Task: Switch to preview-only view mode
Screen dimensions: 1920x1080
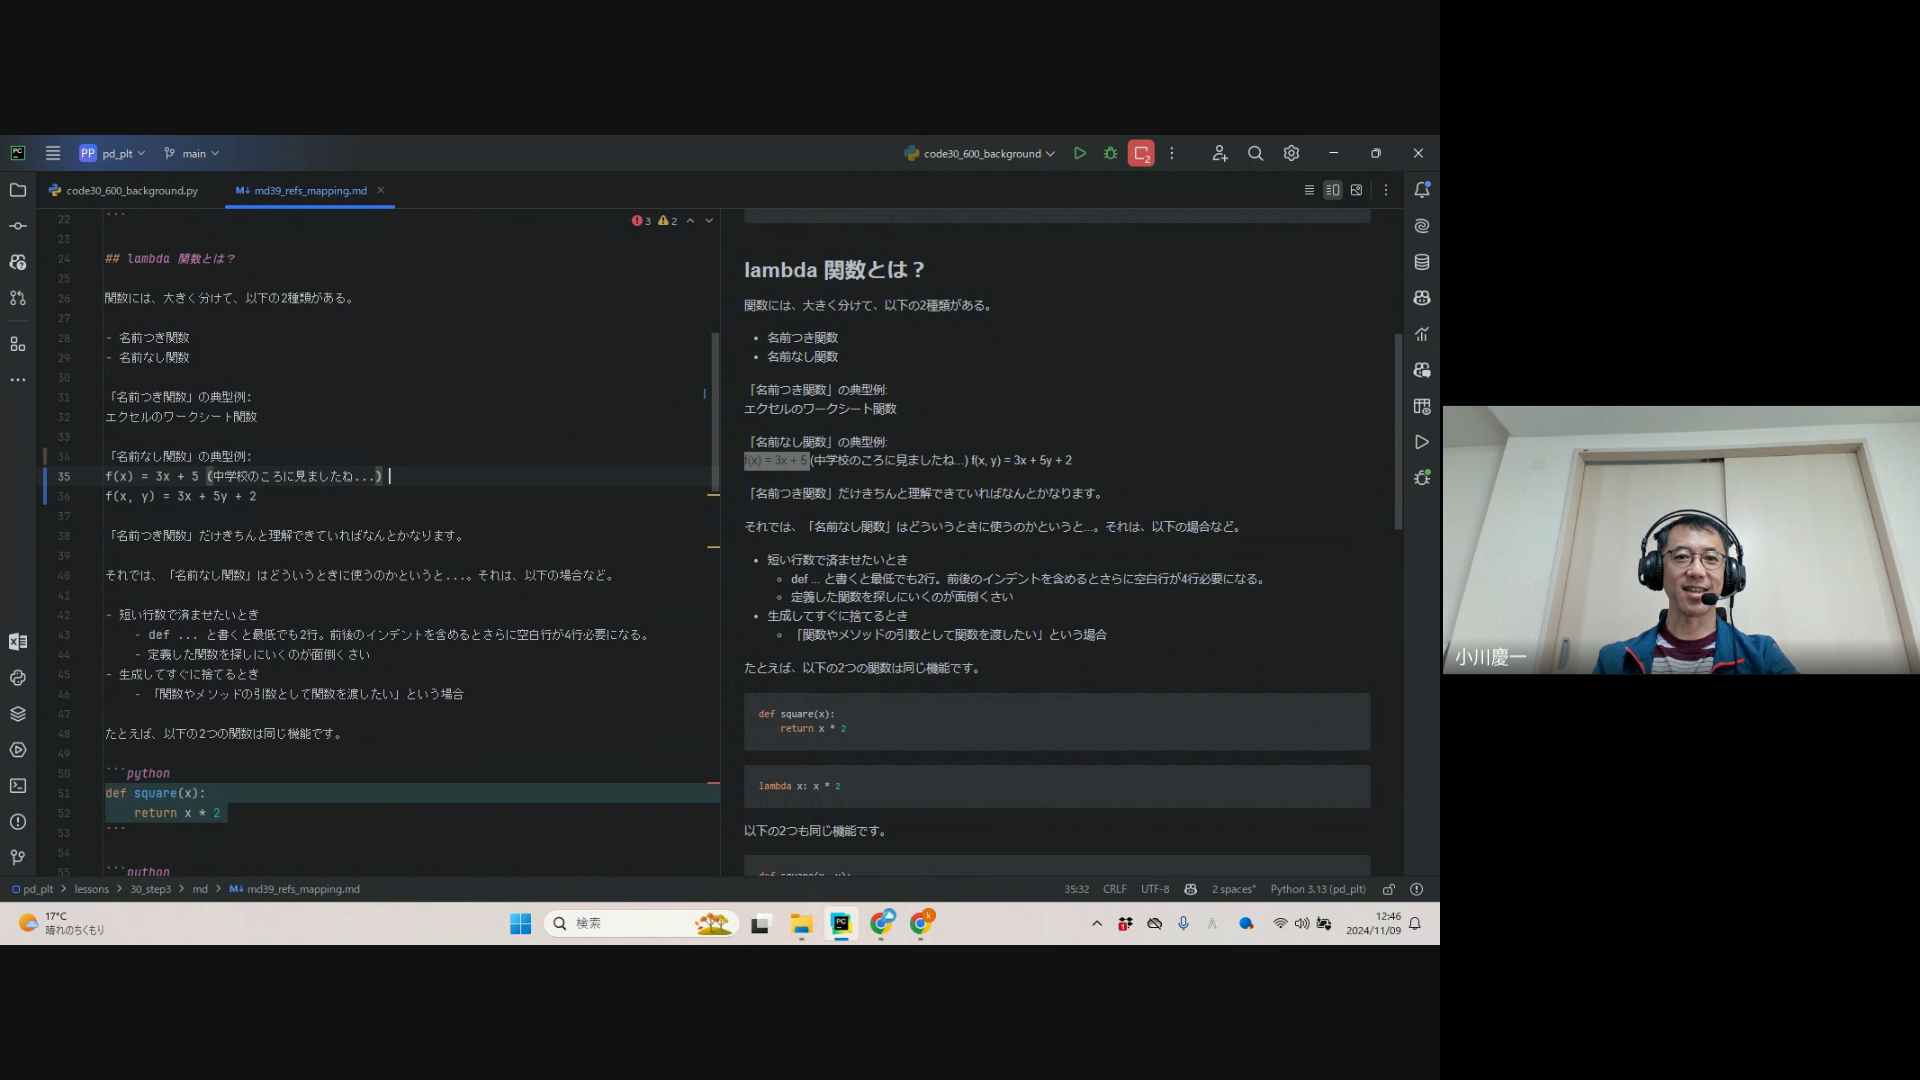Action: click(x=1356, y=190)
